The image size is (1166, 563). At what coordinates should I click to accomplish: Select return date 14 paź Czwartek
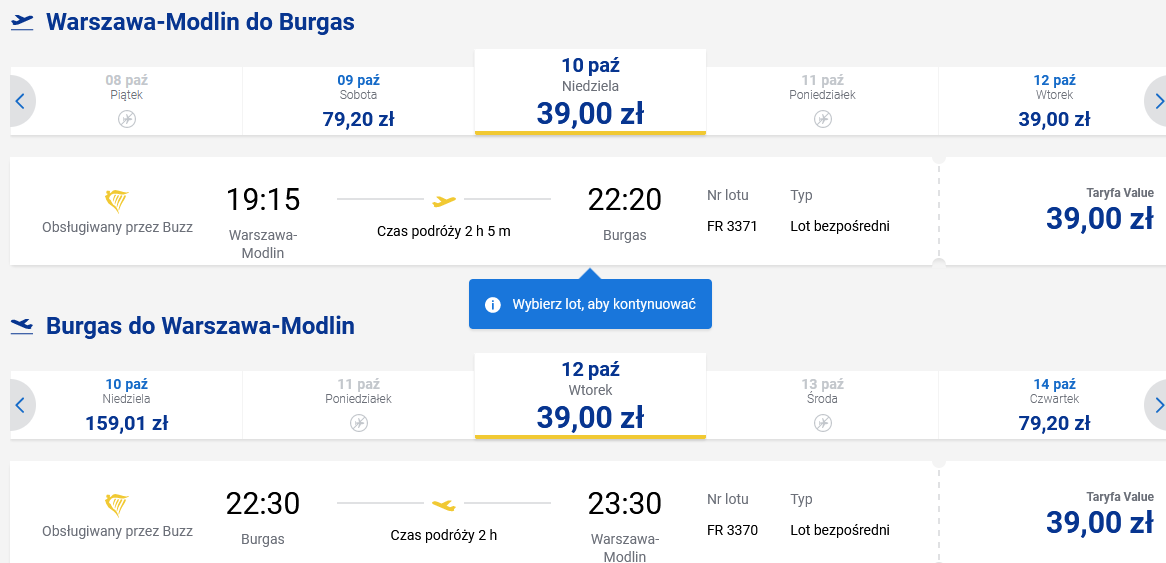click(x=1054, y=405)
